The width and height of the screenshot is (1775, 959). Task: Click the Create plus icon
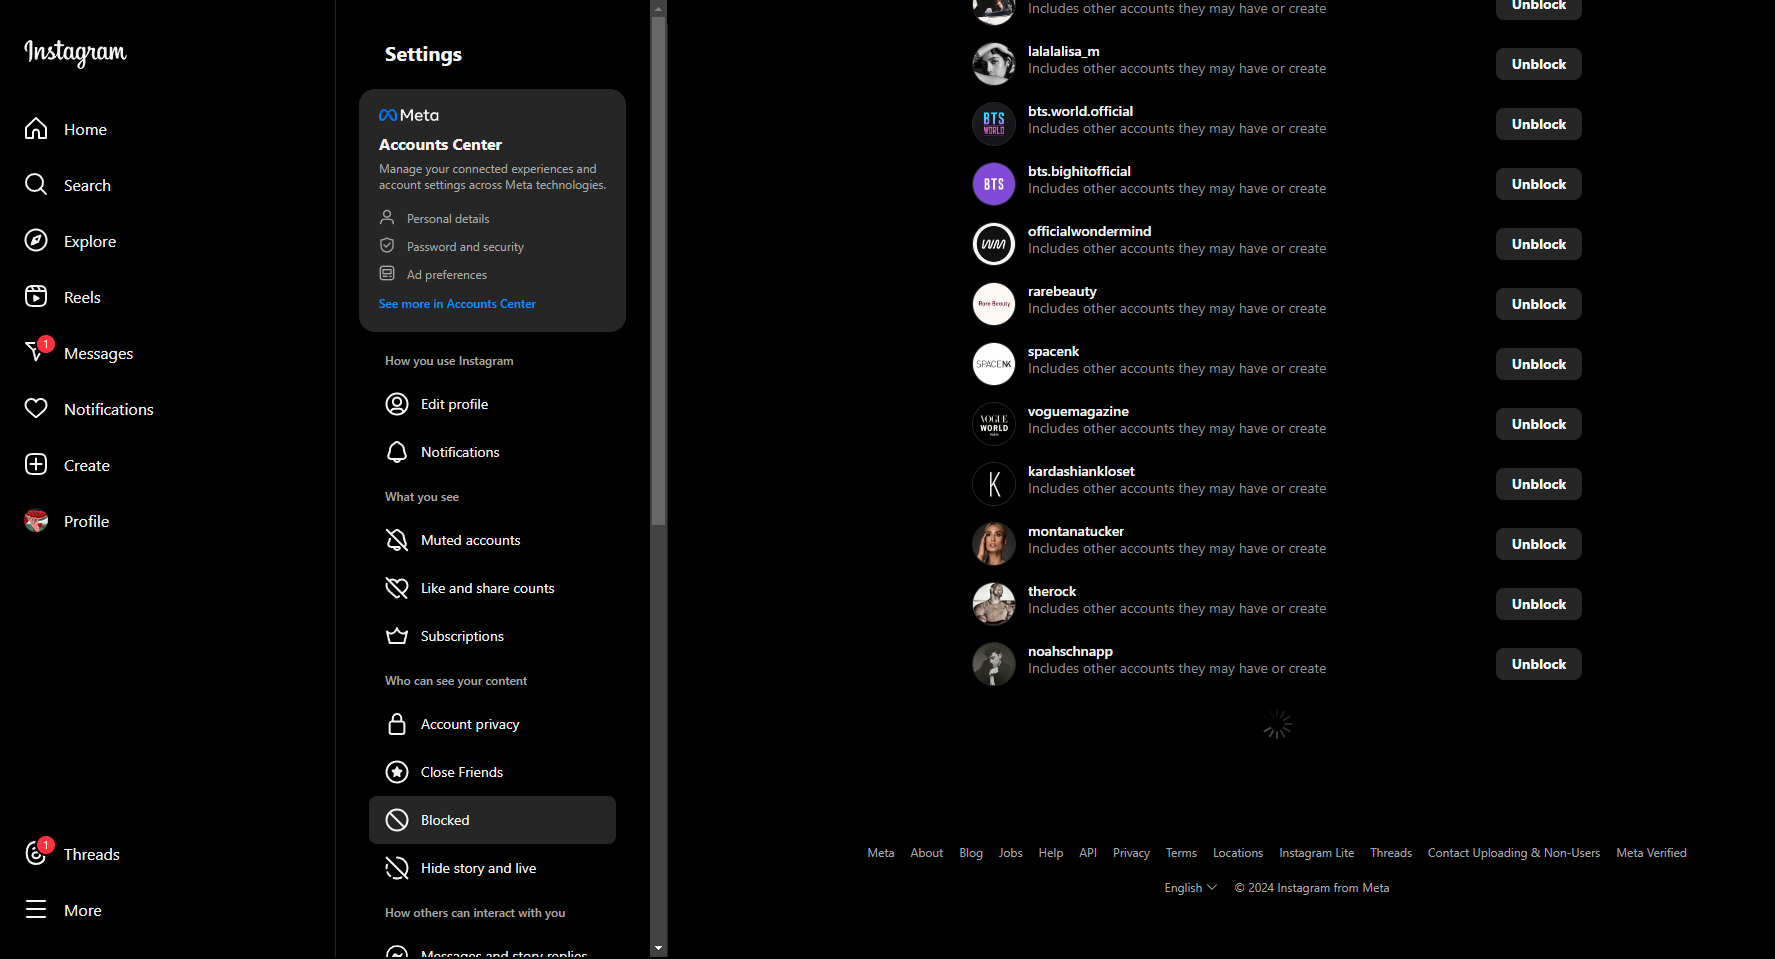(36, 465)
